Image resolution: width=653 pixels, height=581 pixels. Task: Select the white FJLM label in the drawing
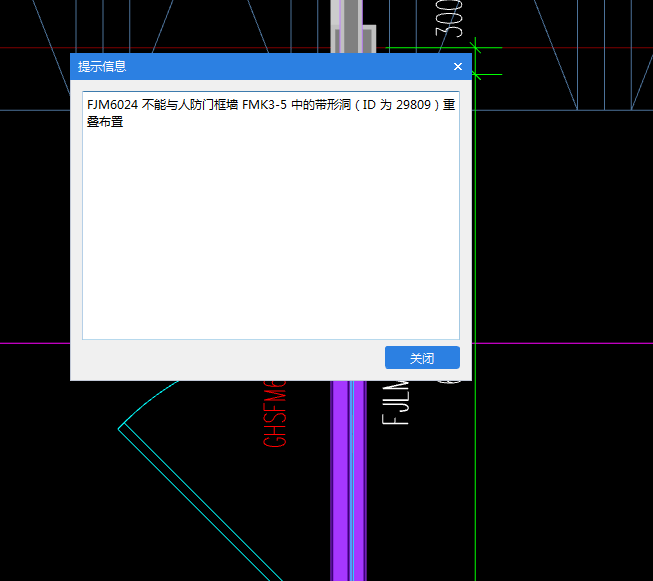tap(396, 403)
